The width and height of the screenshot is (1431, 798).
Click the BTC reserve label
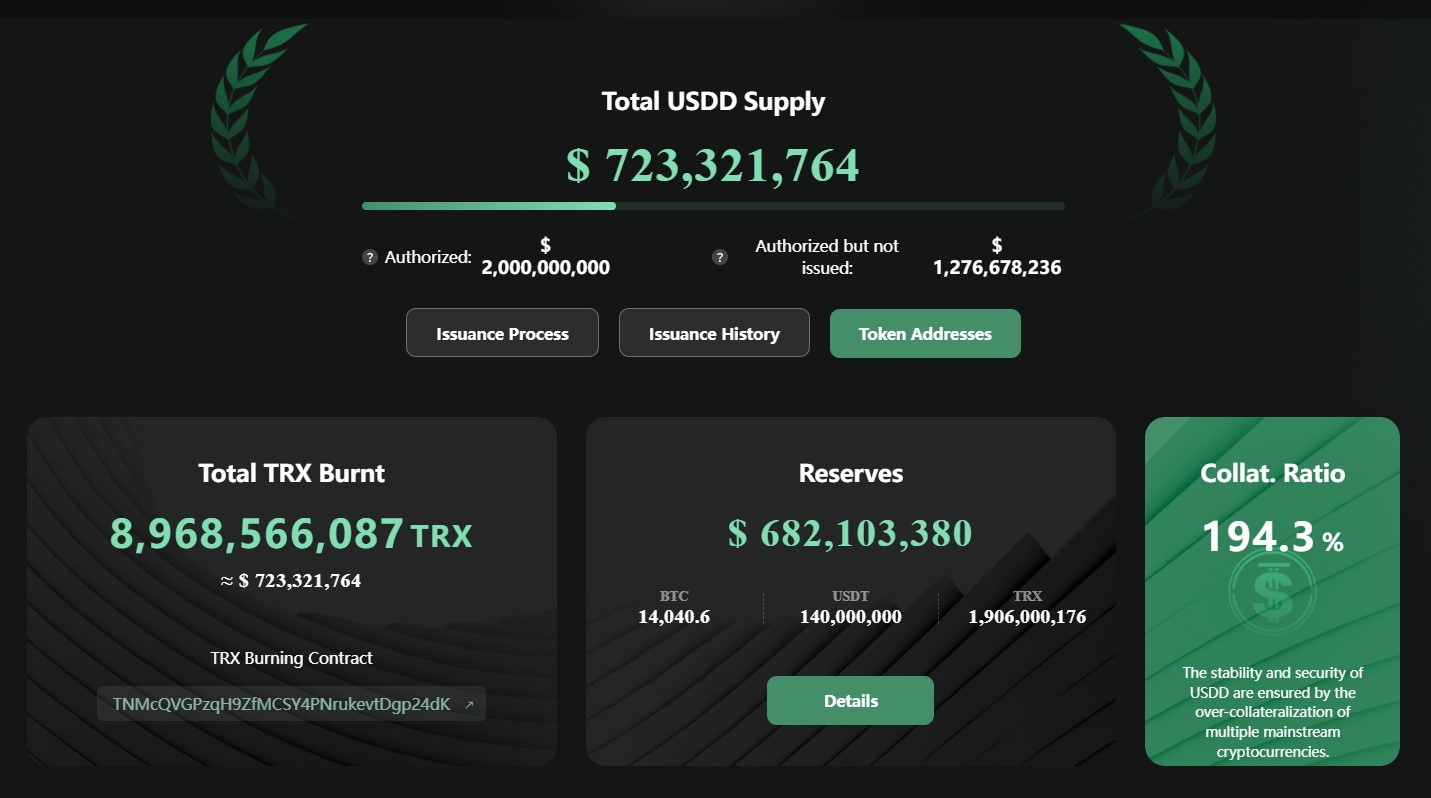pyautogui.click(x=674, y=596)
